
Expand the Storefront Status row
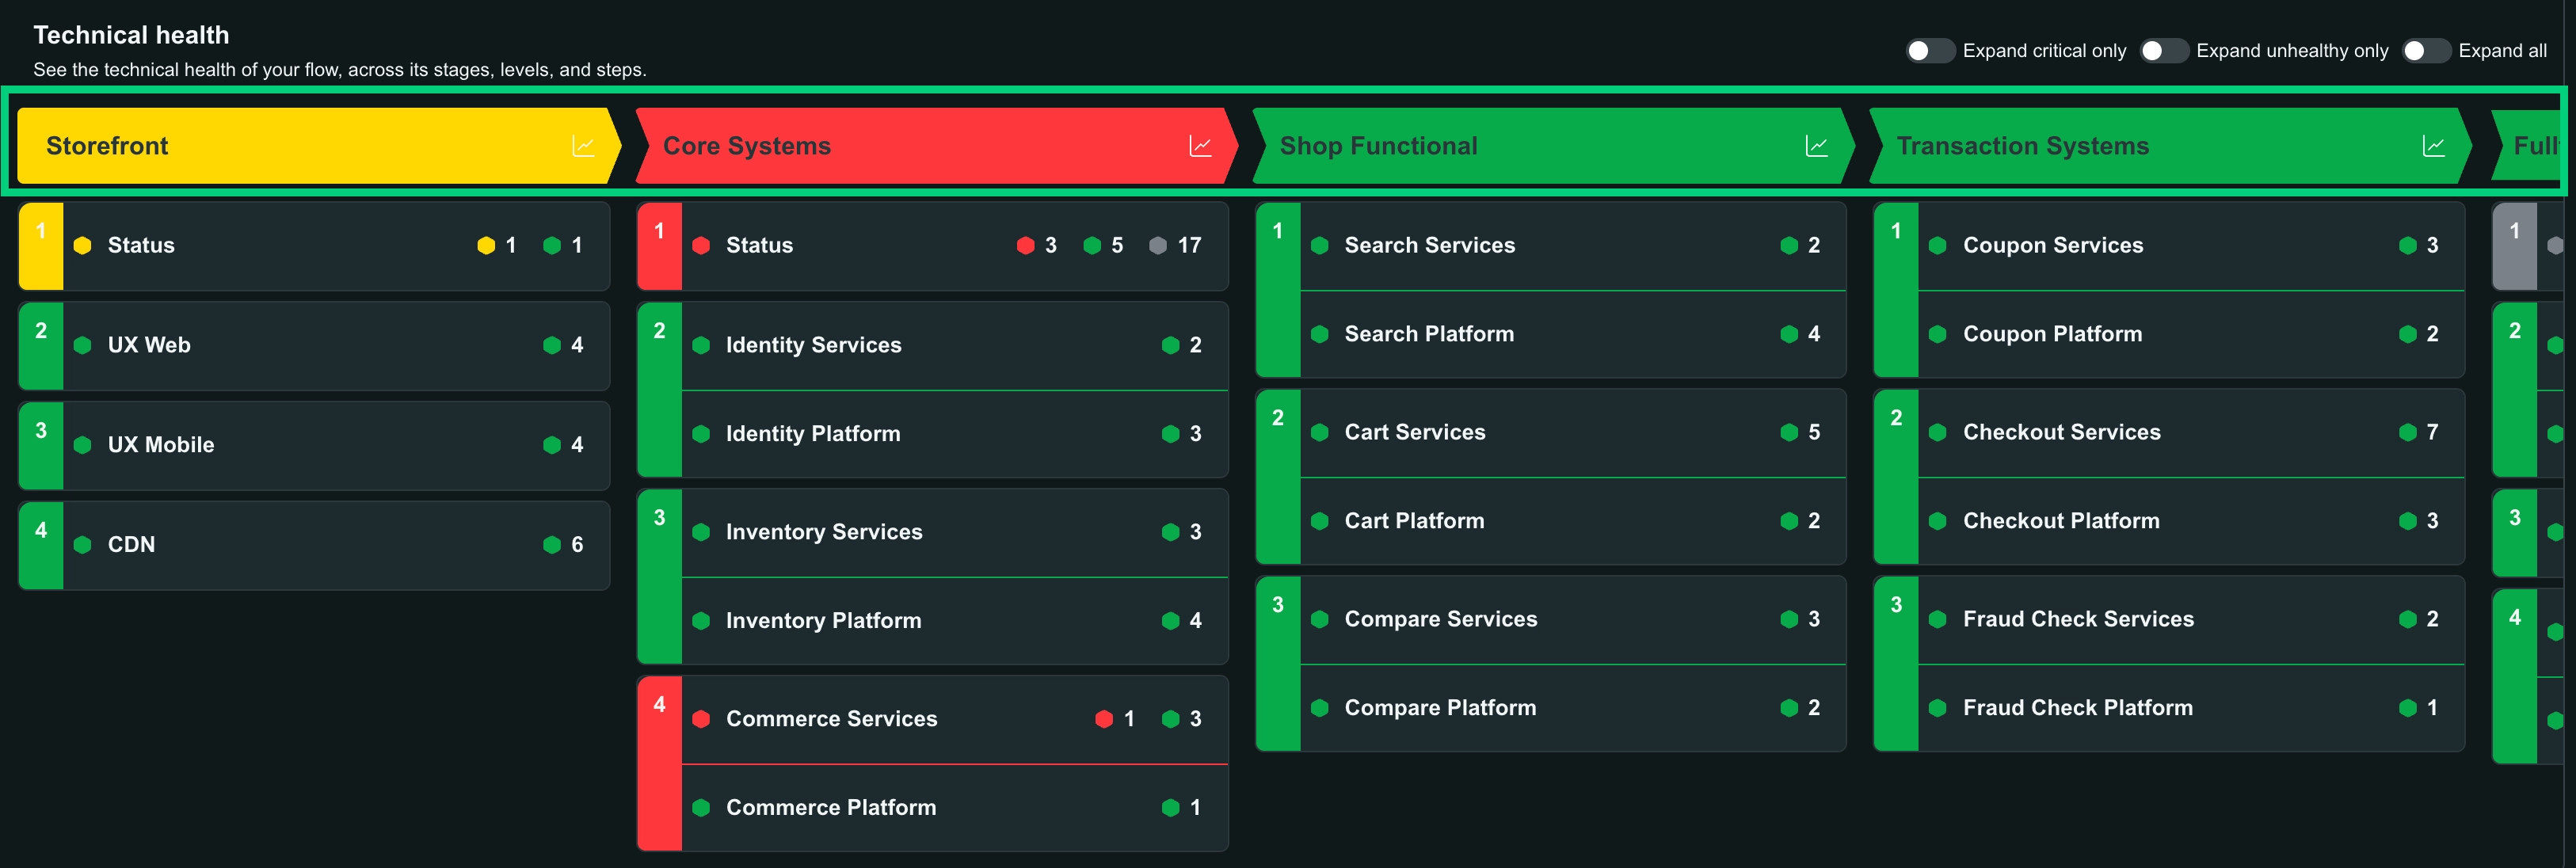(336, 246)
